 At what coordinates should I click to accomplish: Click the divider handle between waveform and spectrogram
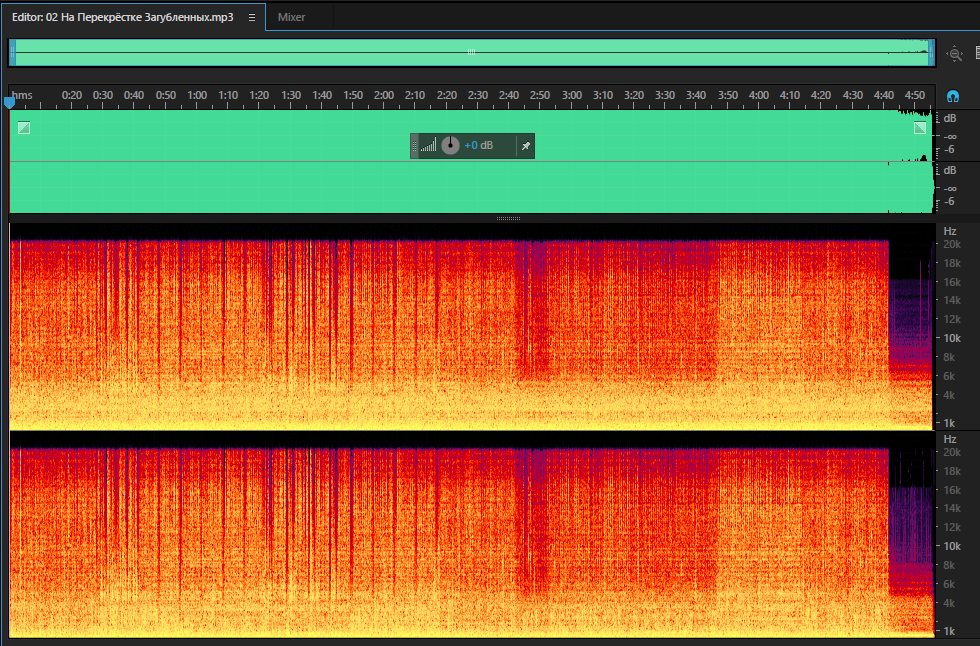pos(508,219)
